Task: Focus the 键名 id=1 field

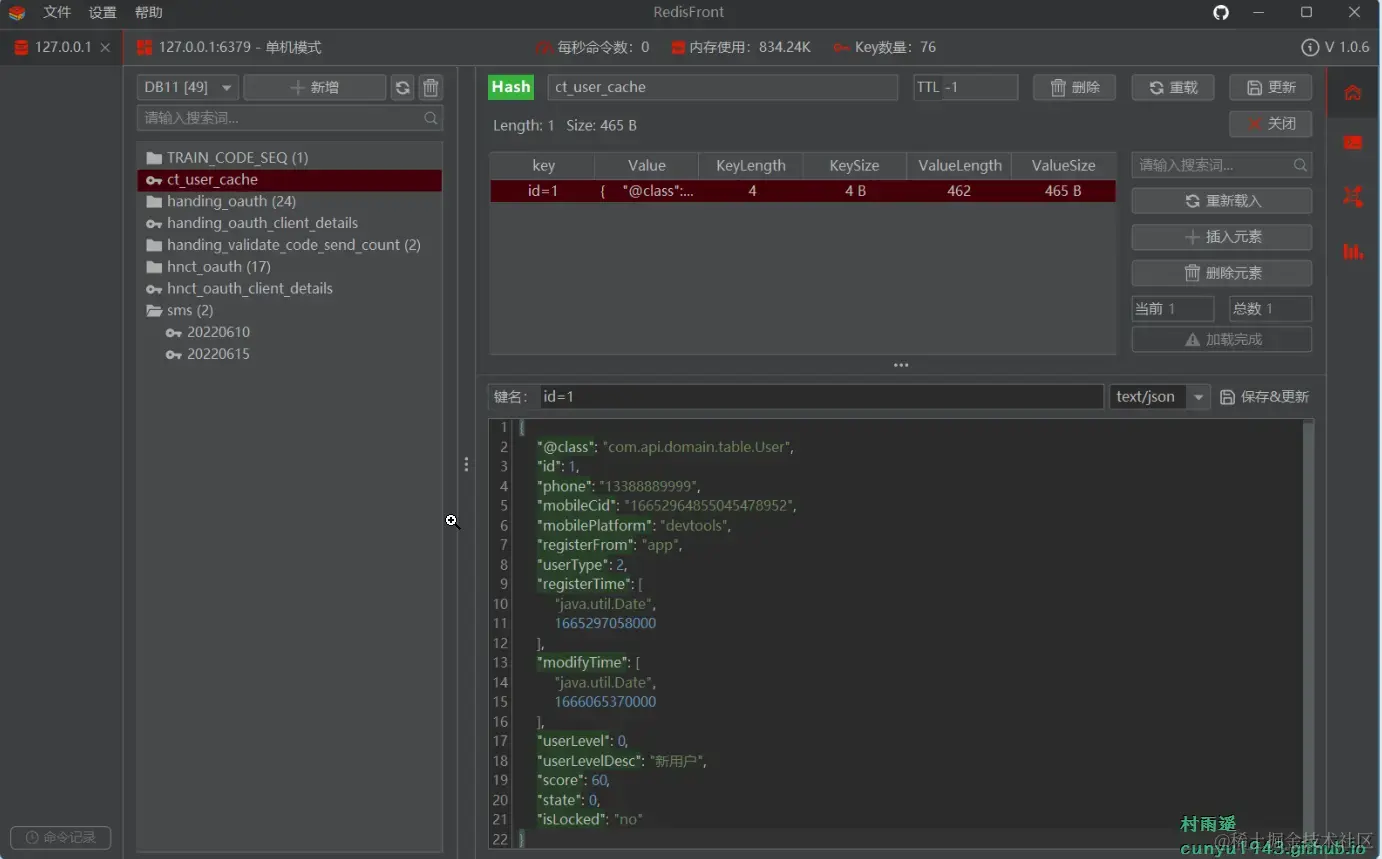Action: 822,397
